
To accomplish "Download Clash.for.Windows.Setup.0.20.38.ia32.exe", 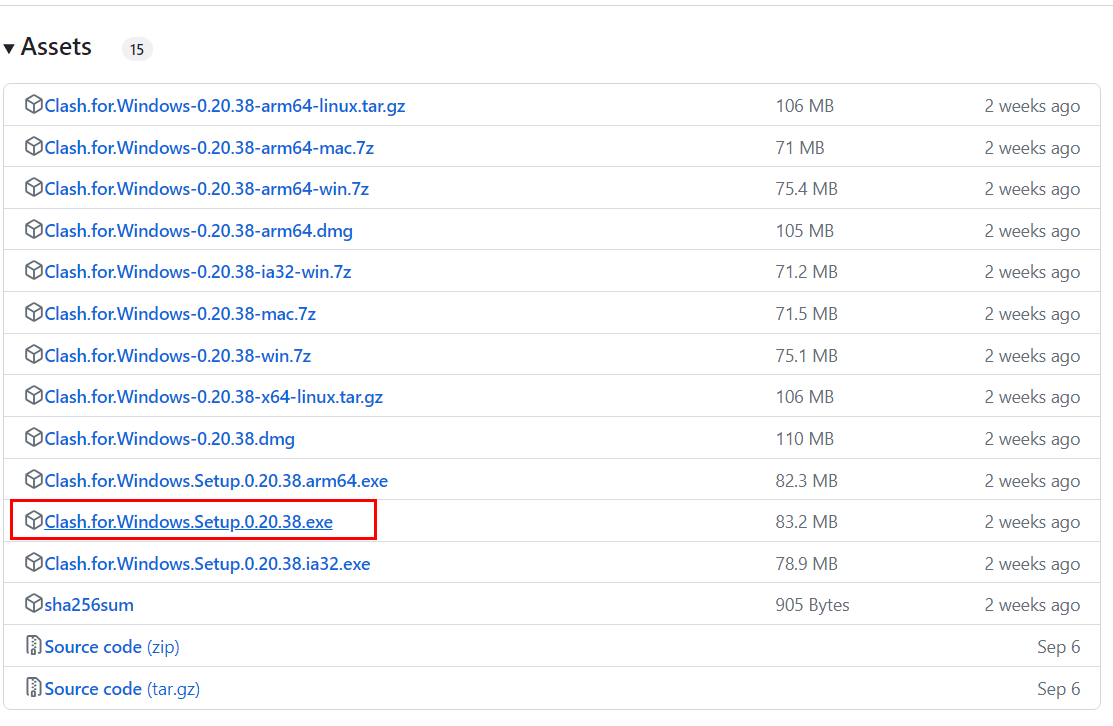I will pyautogui.click(x=207, y=563).
